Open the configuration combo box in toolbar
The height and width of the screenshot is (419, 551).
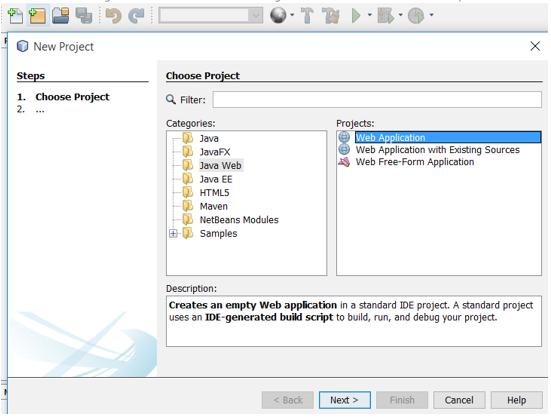pyautogui.click(x=210, y=15)
